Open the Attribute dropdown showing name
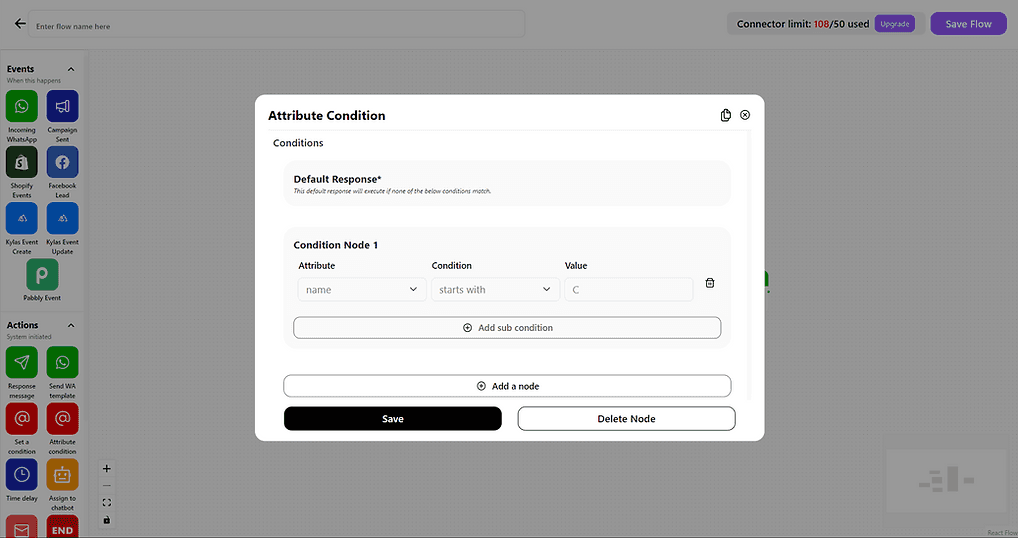Screen dimensions: 1018x538 coord(362,289)
